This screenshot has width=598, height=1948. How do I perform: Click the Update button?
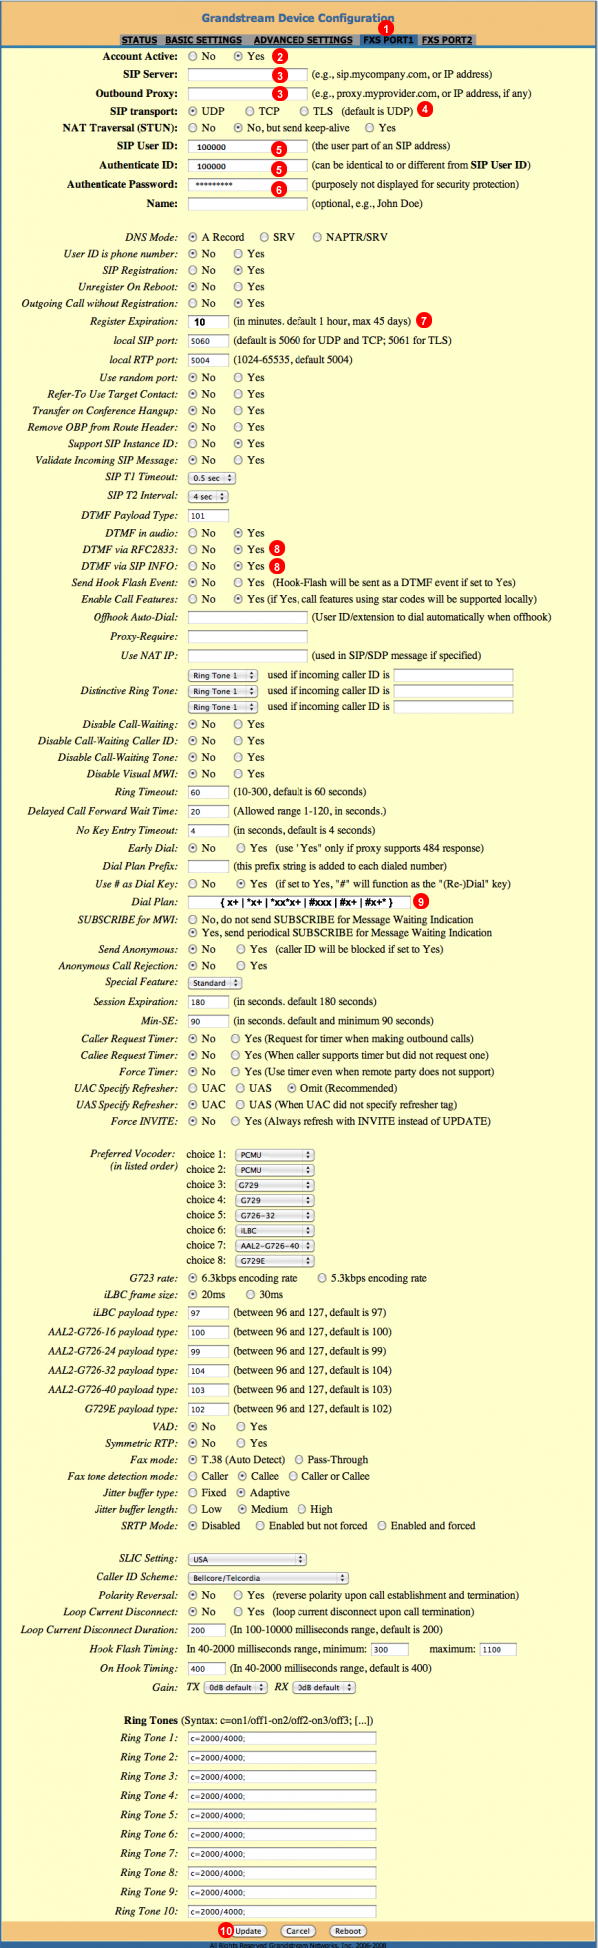point(248,1931)
